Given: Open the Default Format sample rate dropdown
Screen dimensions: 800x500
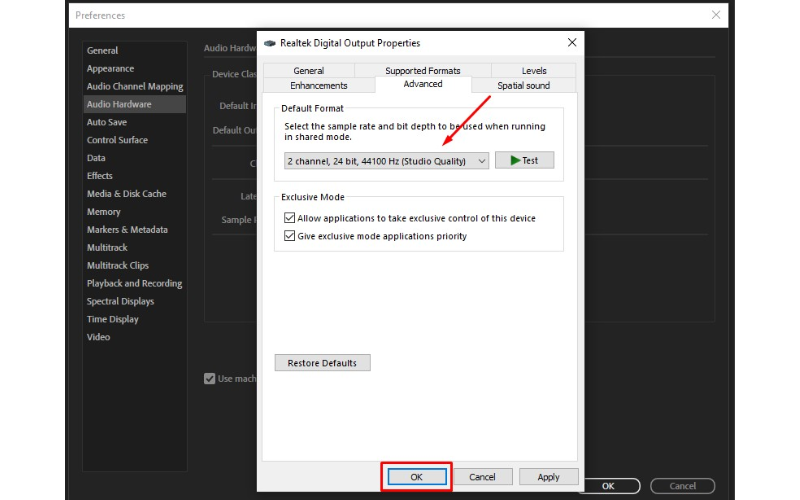Looking at the screenshot, I should point(386,160).
